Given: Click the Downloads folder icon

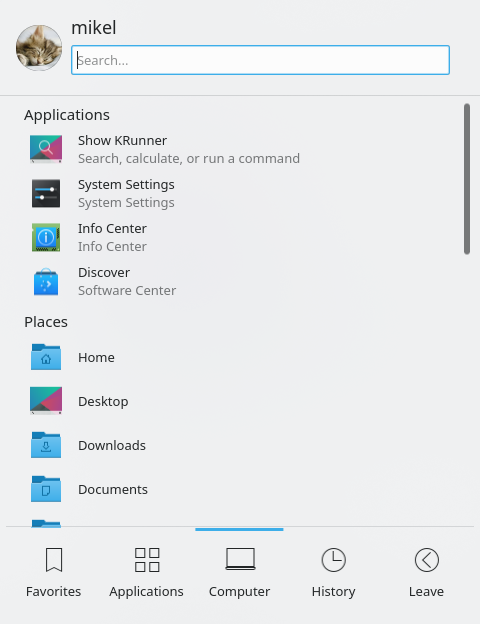Looking at the screenshot, I should tap(46, 445).
